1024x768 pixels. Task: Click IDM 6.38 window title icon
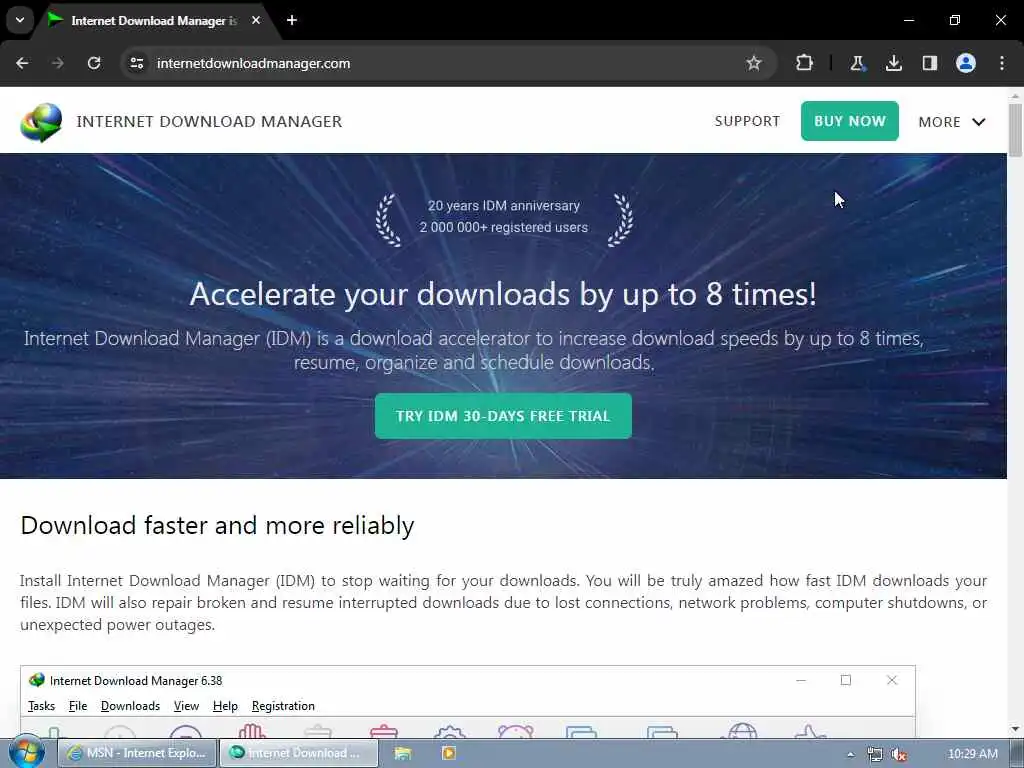pos(37,680)
